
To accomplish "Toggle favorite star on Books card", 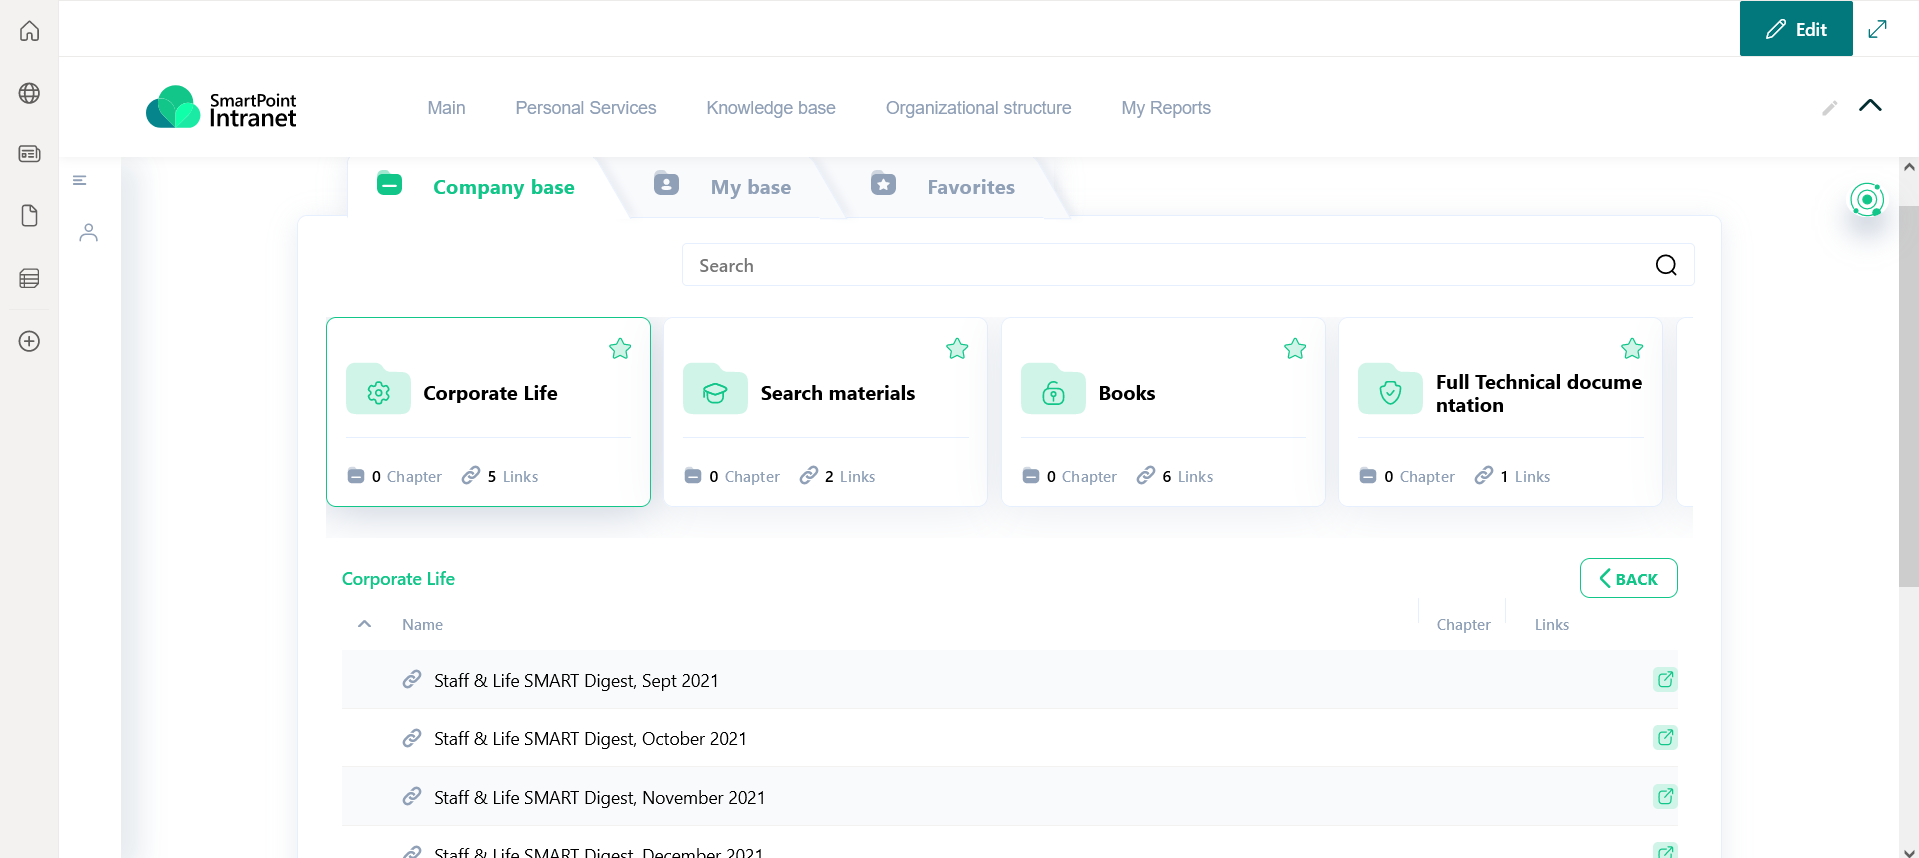I will [x=1295, y=349].
